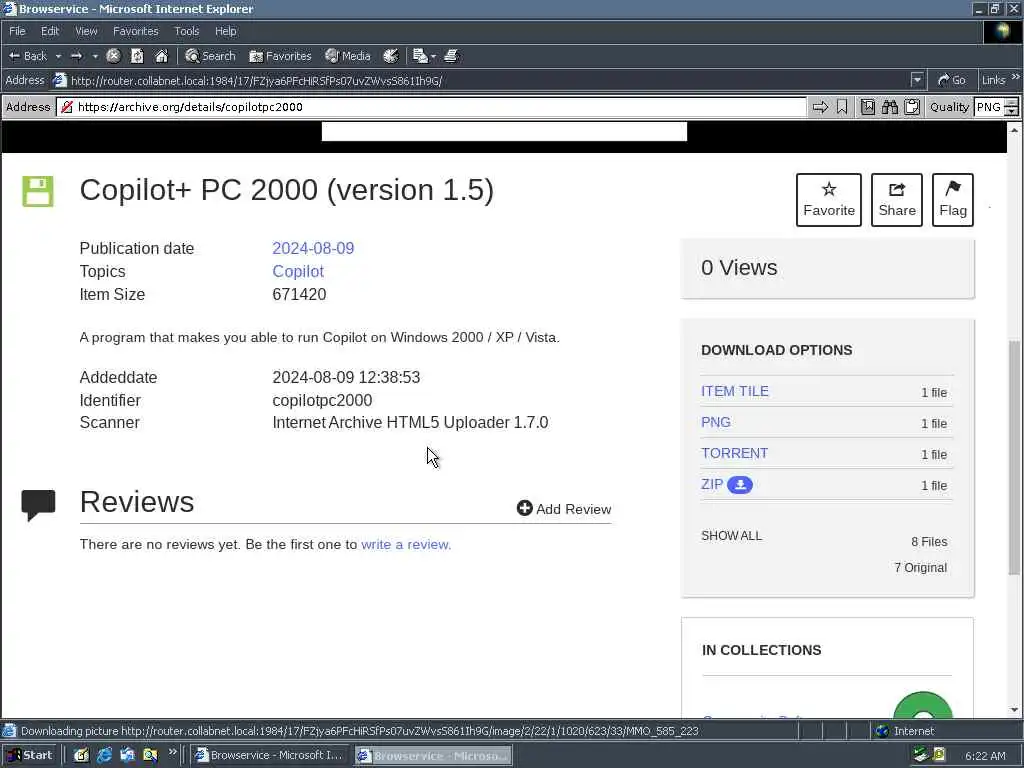1024x768 pixels.
Task: Click the PNG download option
Action: click(716, 422)
